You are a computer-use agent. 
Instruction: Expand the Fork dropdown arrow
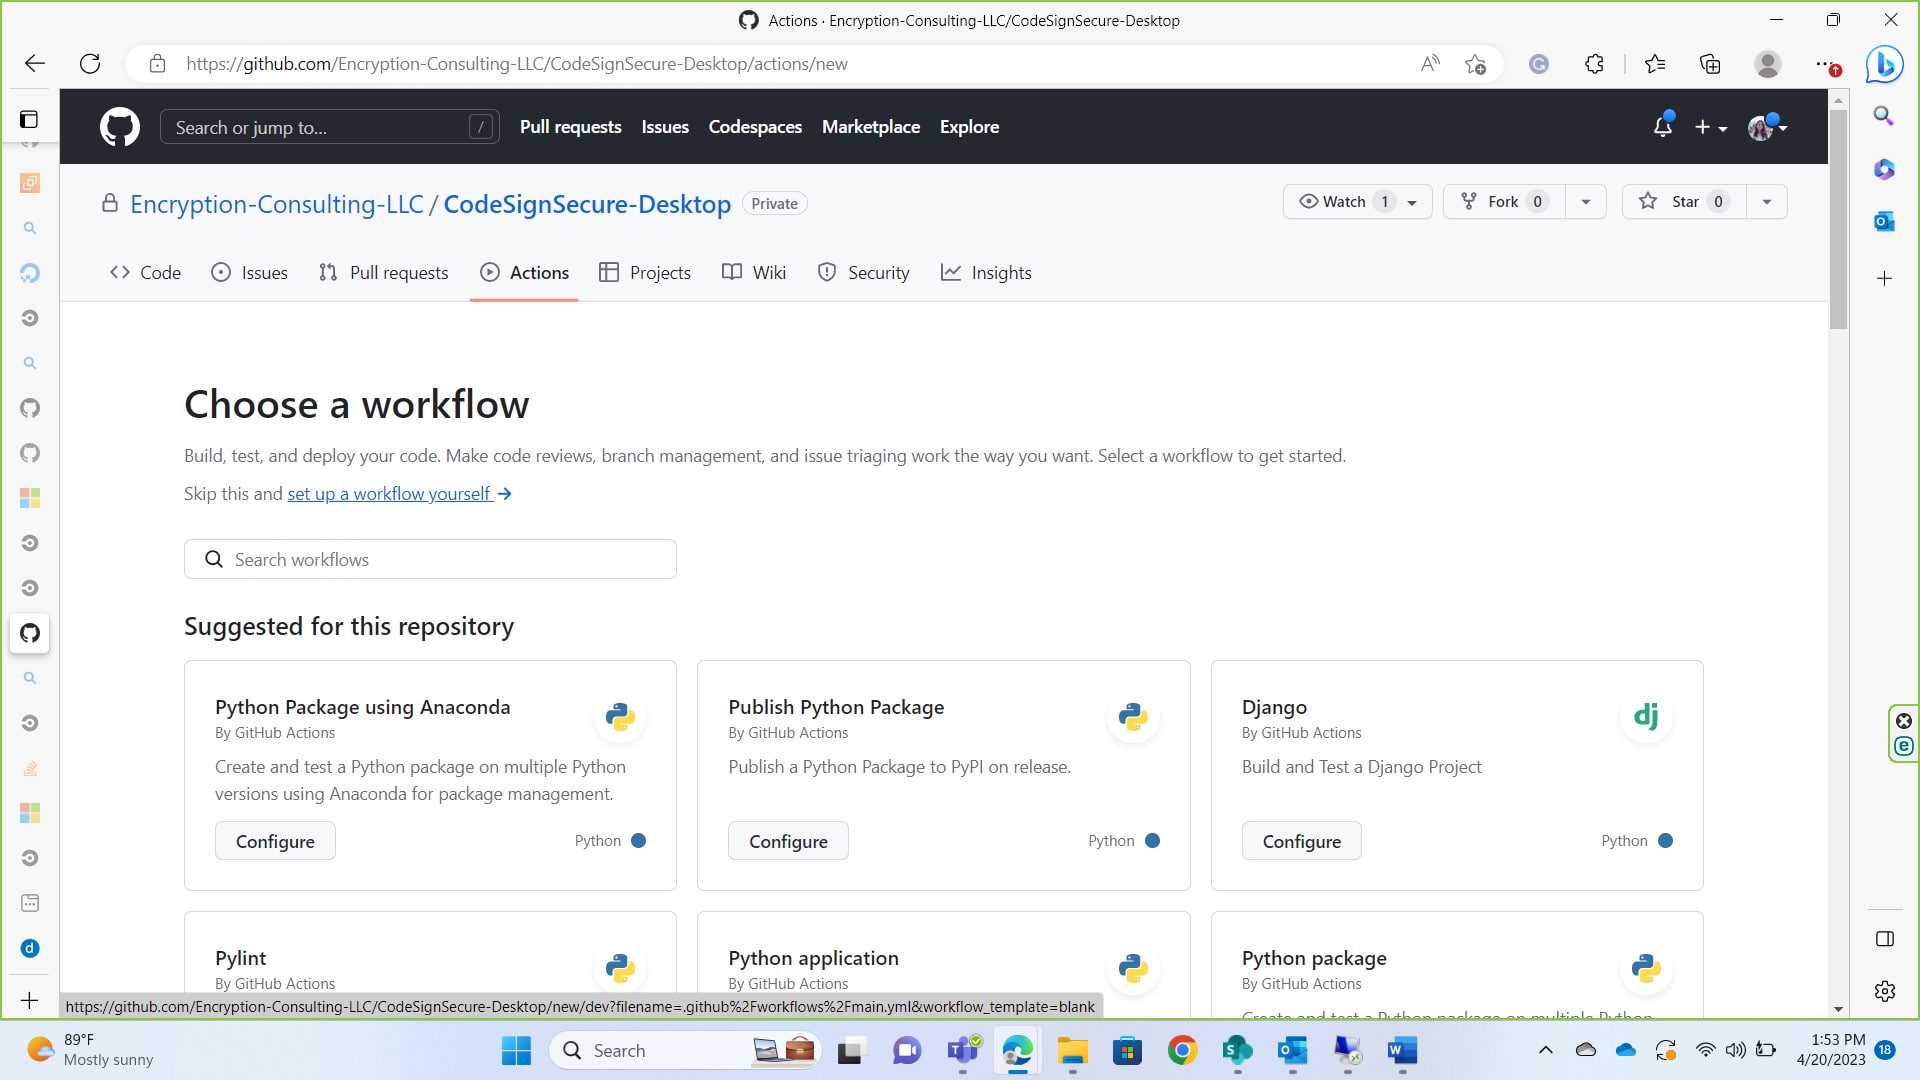click(x=1585, y=202)
